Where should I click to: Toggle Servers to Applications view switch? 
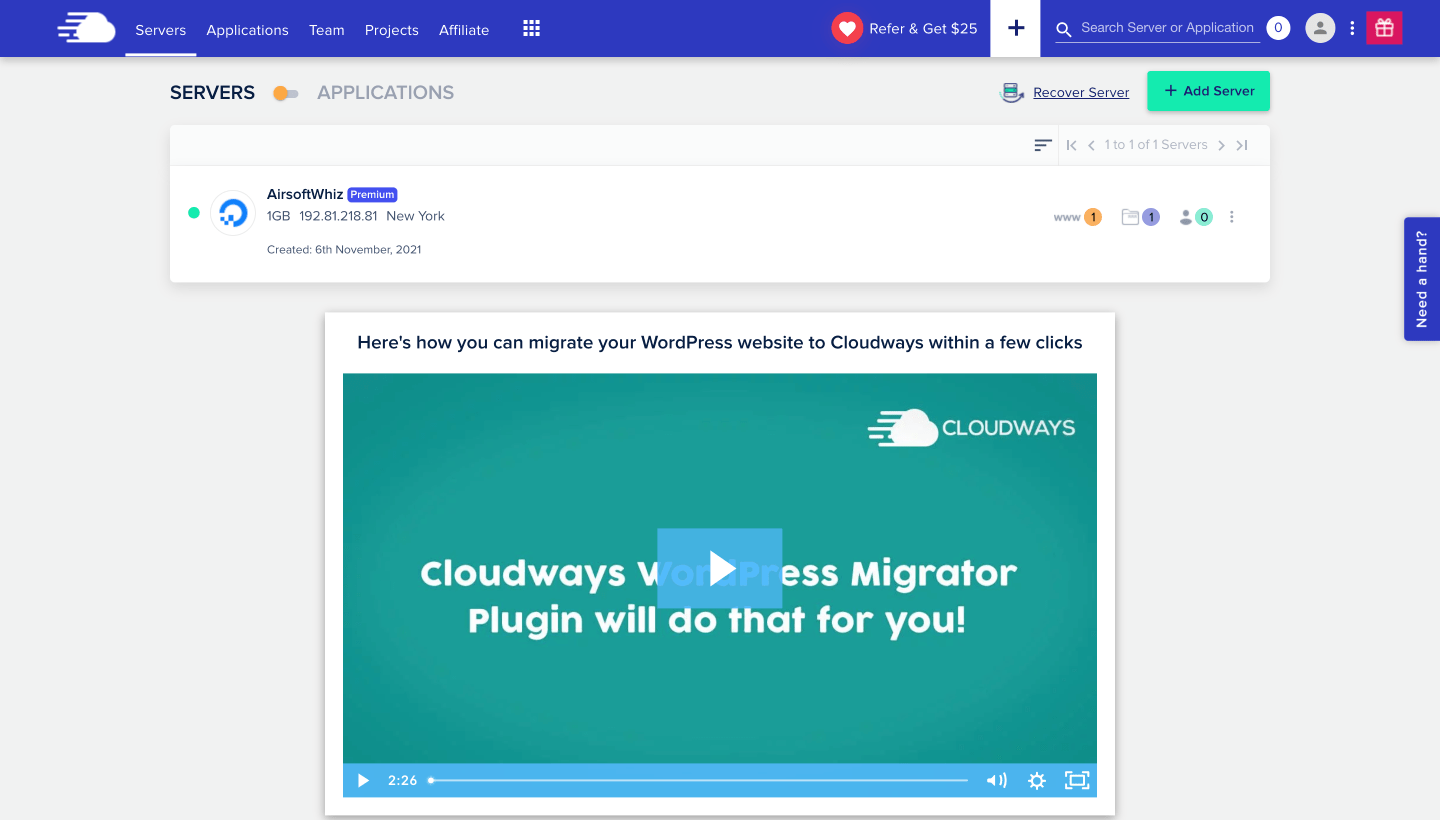286,93
